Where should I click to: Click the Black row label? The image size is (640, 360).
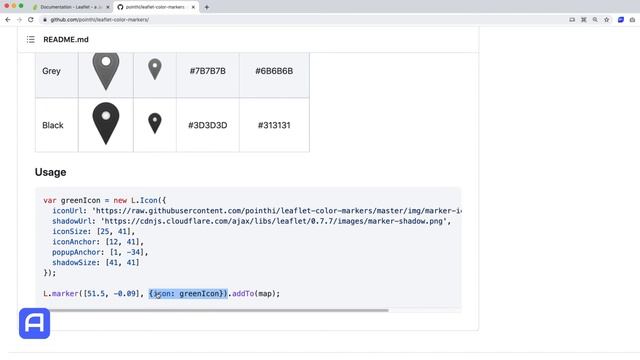point(53,125)
